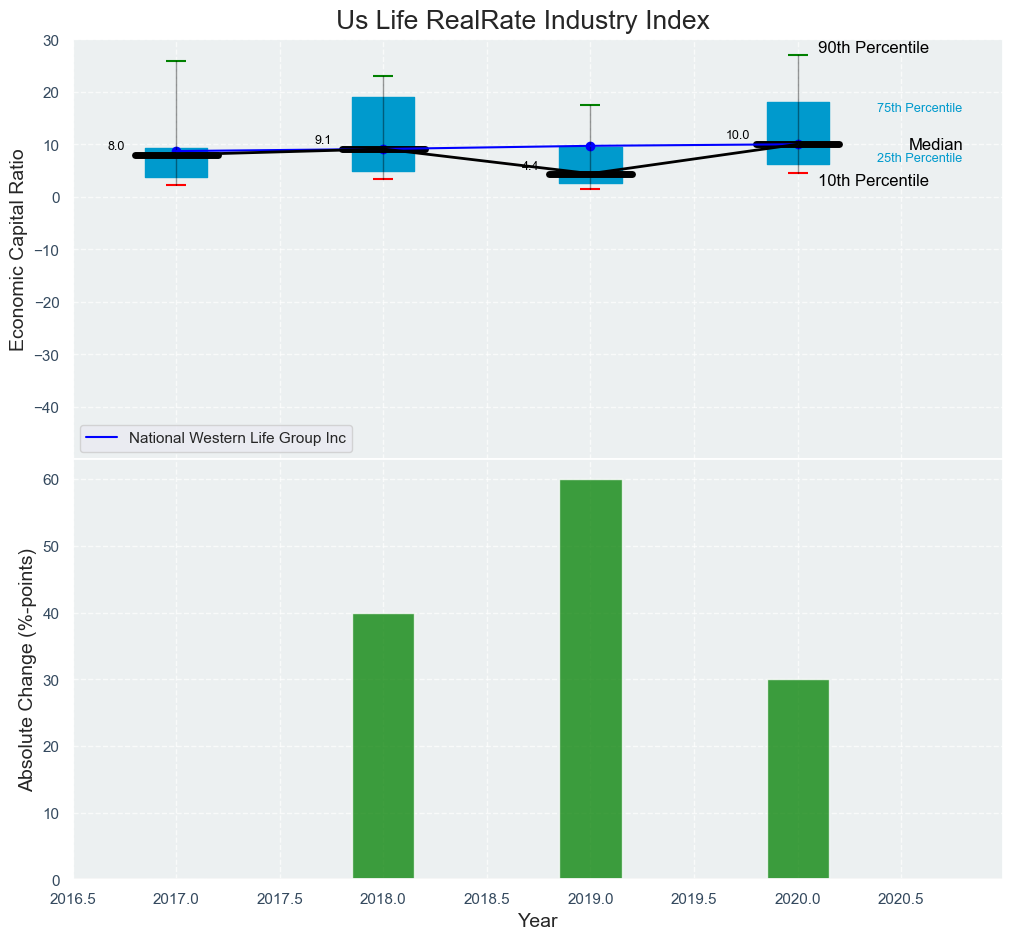Select the 10.0 median value label
This screenshot has width=1012, height=940.
click(x=737, y=135)
